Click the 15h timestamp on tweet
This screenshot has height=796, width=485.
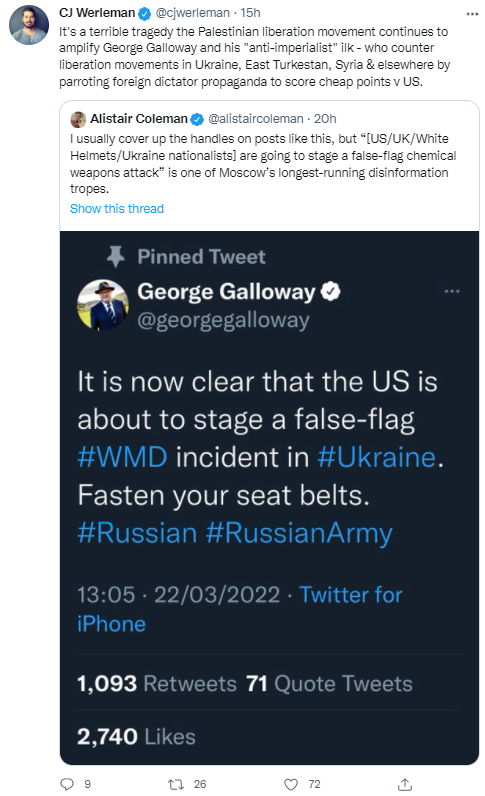click(250, 13)
